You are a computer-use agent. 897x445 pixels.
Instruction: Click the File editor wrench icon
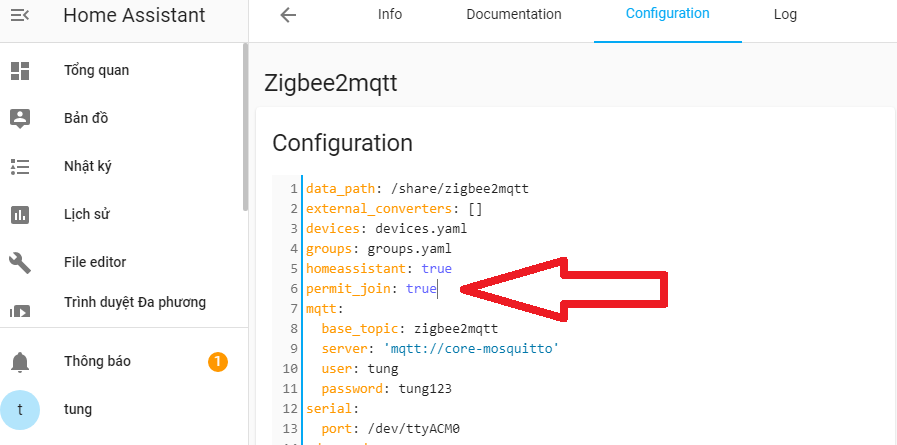click(20, 263)
